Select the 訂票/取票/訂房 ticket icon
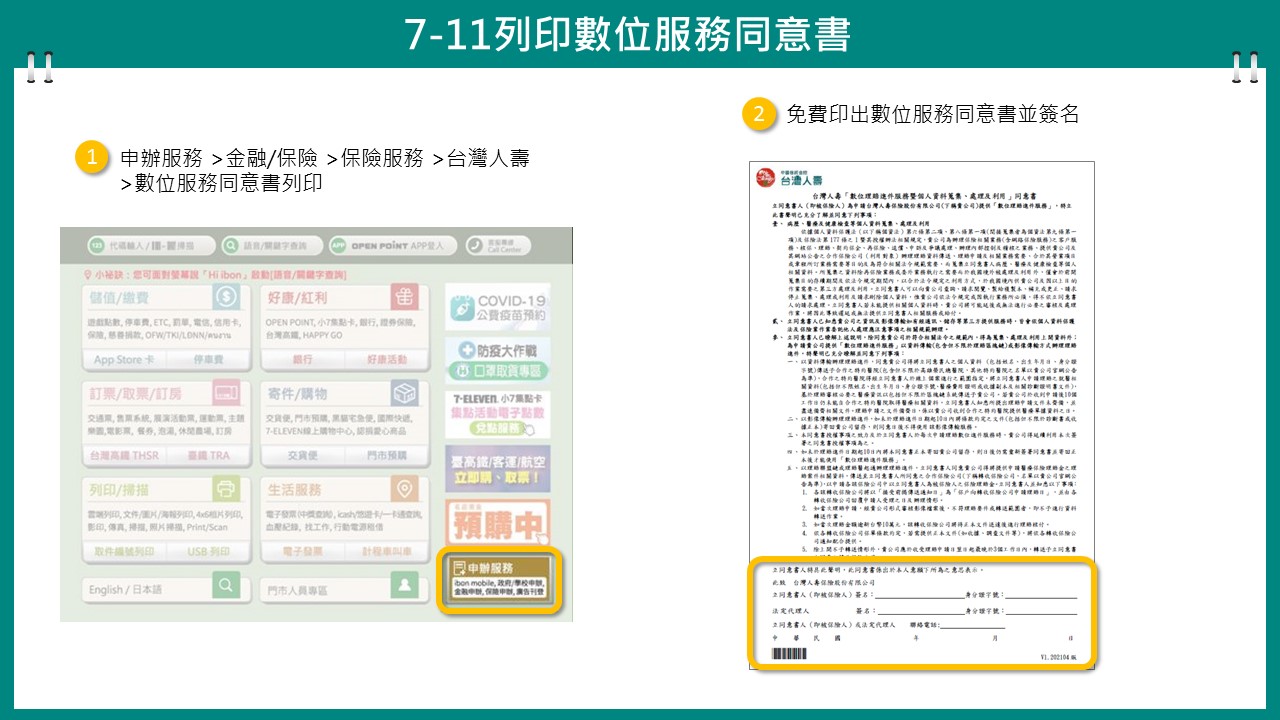The height and width of the screenshot is (720, 1280). pyautogui.click(x=228, y=394)
